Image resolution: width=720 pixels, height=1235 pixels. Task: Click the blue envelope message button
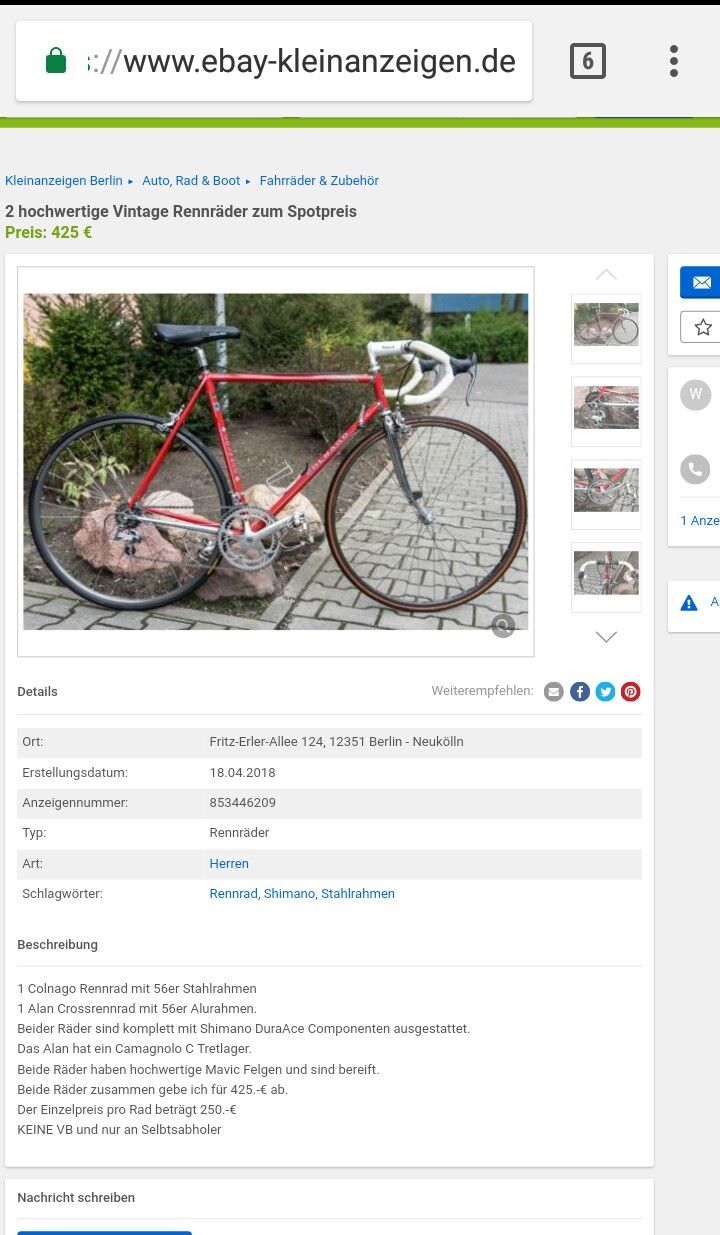(700, 282)
